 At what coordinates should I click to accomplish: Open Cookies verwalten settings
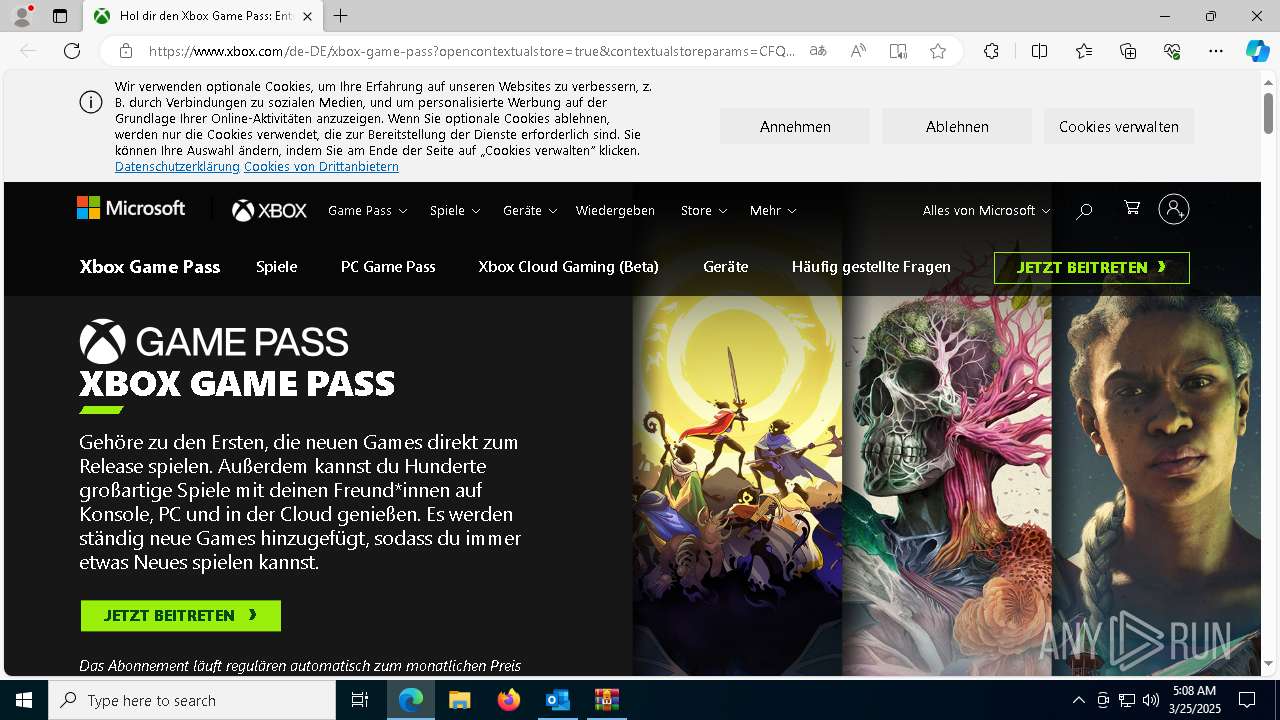(x=1119, y=126)
